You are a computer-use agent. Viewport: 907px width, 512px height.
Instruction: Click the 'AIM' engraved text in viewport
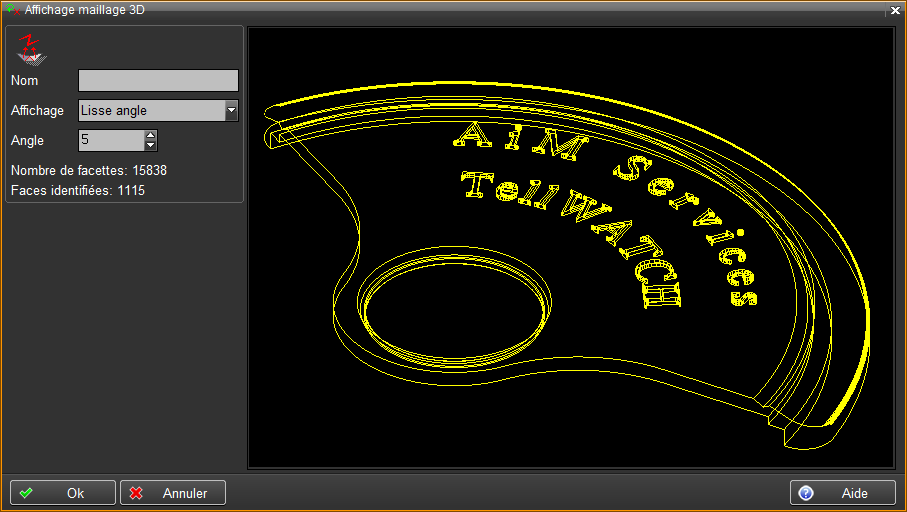(522, 143)
